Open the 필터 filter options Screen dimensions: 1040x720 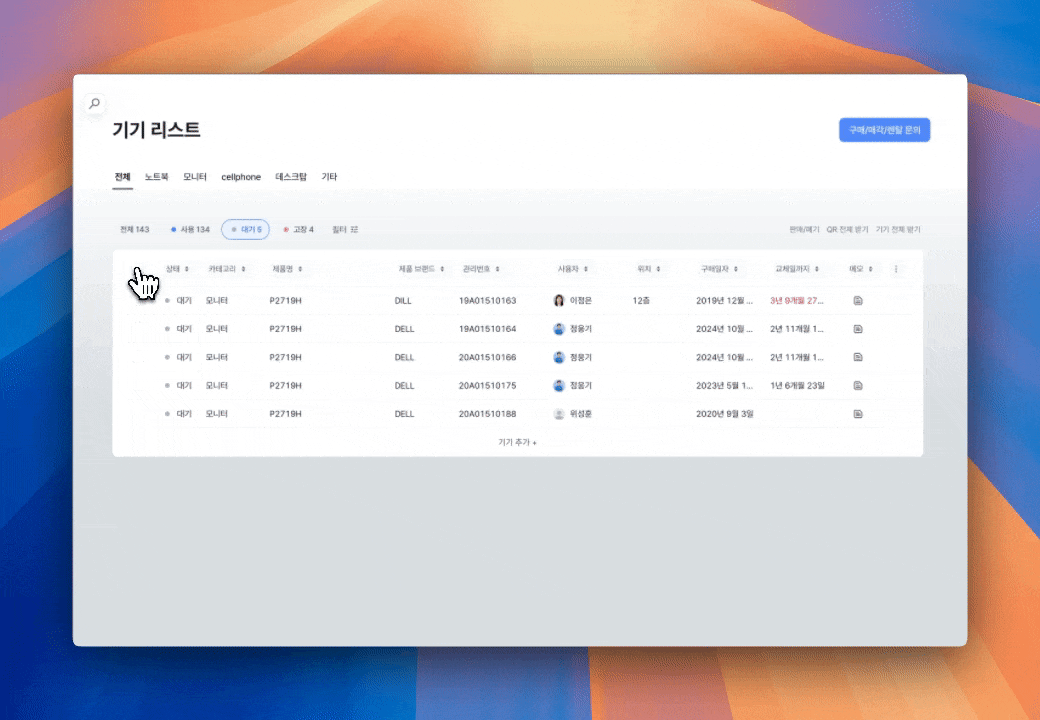[344, 230]
